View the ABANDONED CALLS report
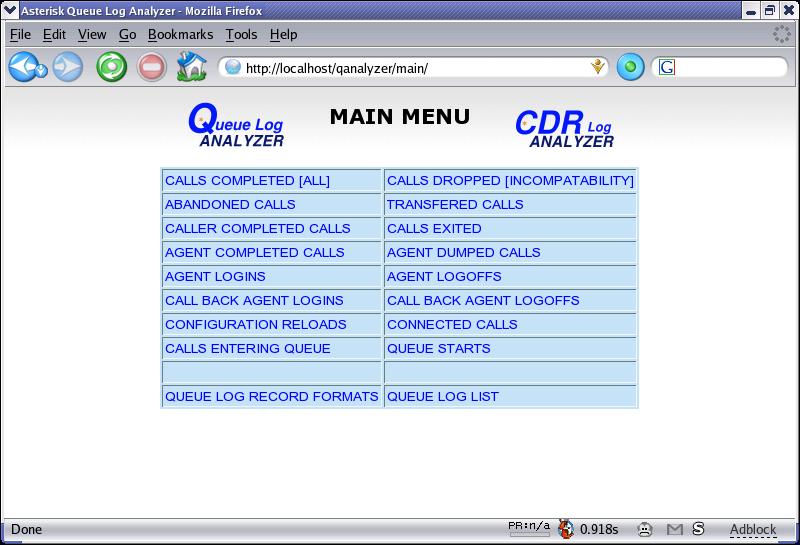The width and height of the screenshot is (800, 545). coord(230,205)
